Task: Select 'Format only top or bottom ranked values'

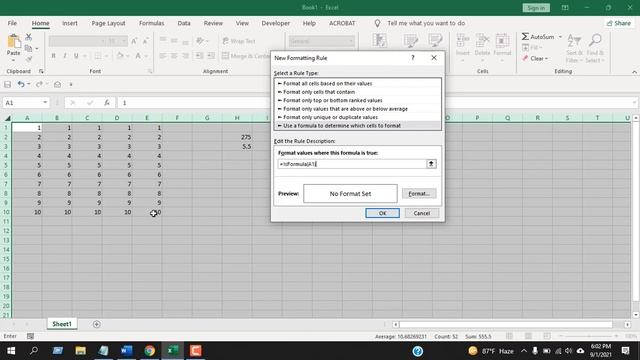Action: 358,100
